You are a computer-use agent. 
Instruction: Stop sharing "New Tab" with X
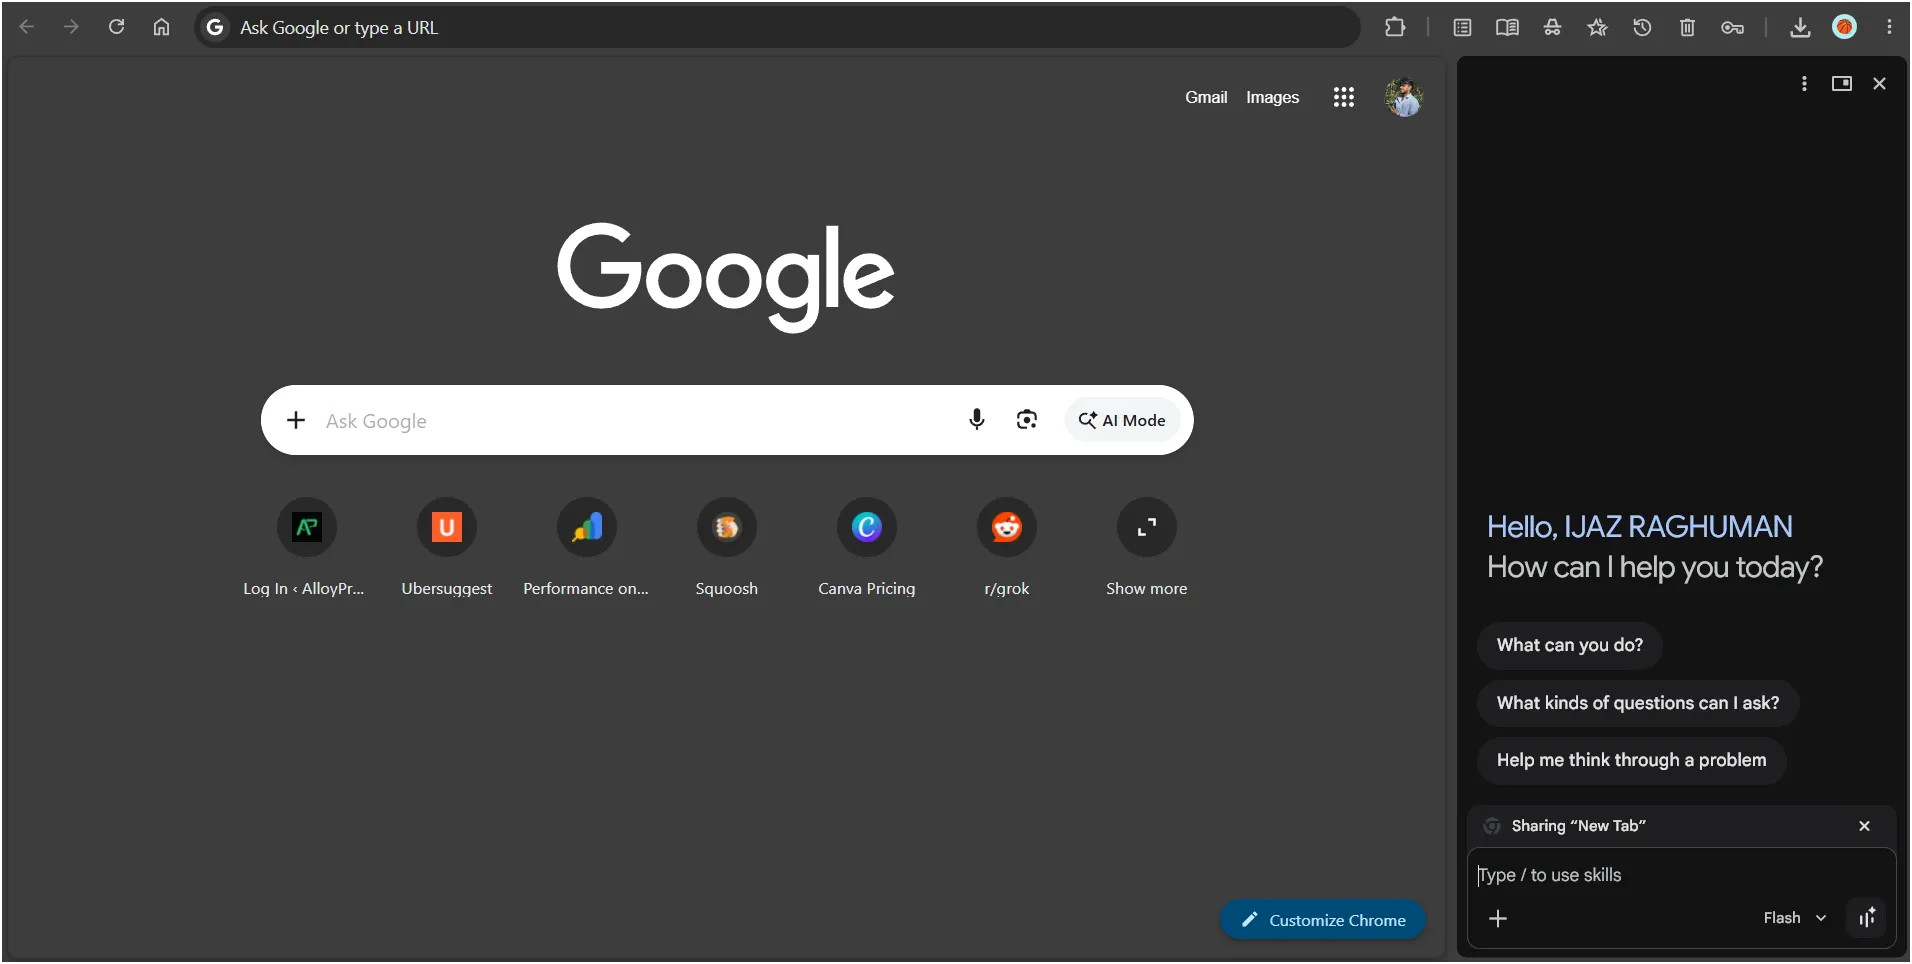coord(1864,826)
